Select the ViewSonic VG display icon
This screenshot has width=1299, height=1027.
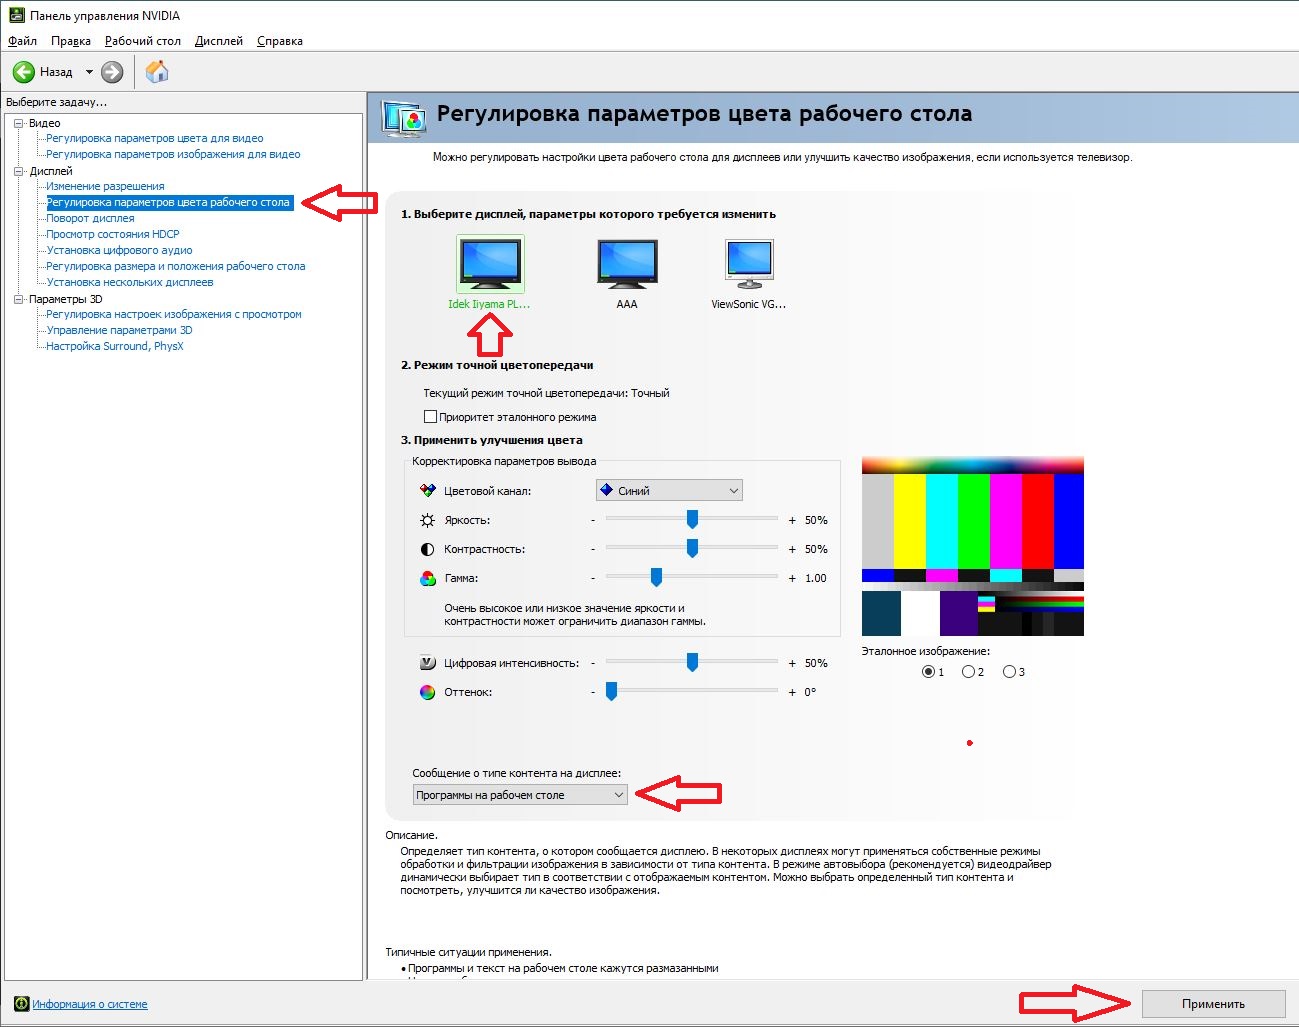click(749, 264)
